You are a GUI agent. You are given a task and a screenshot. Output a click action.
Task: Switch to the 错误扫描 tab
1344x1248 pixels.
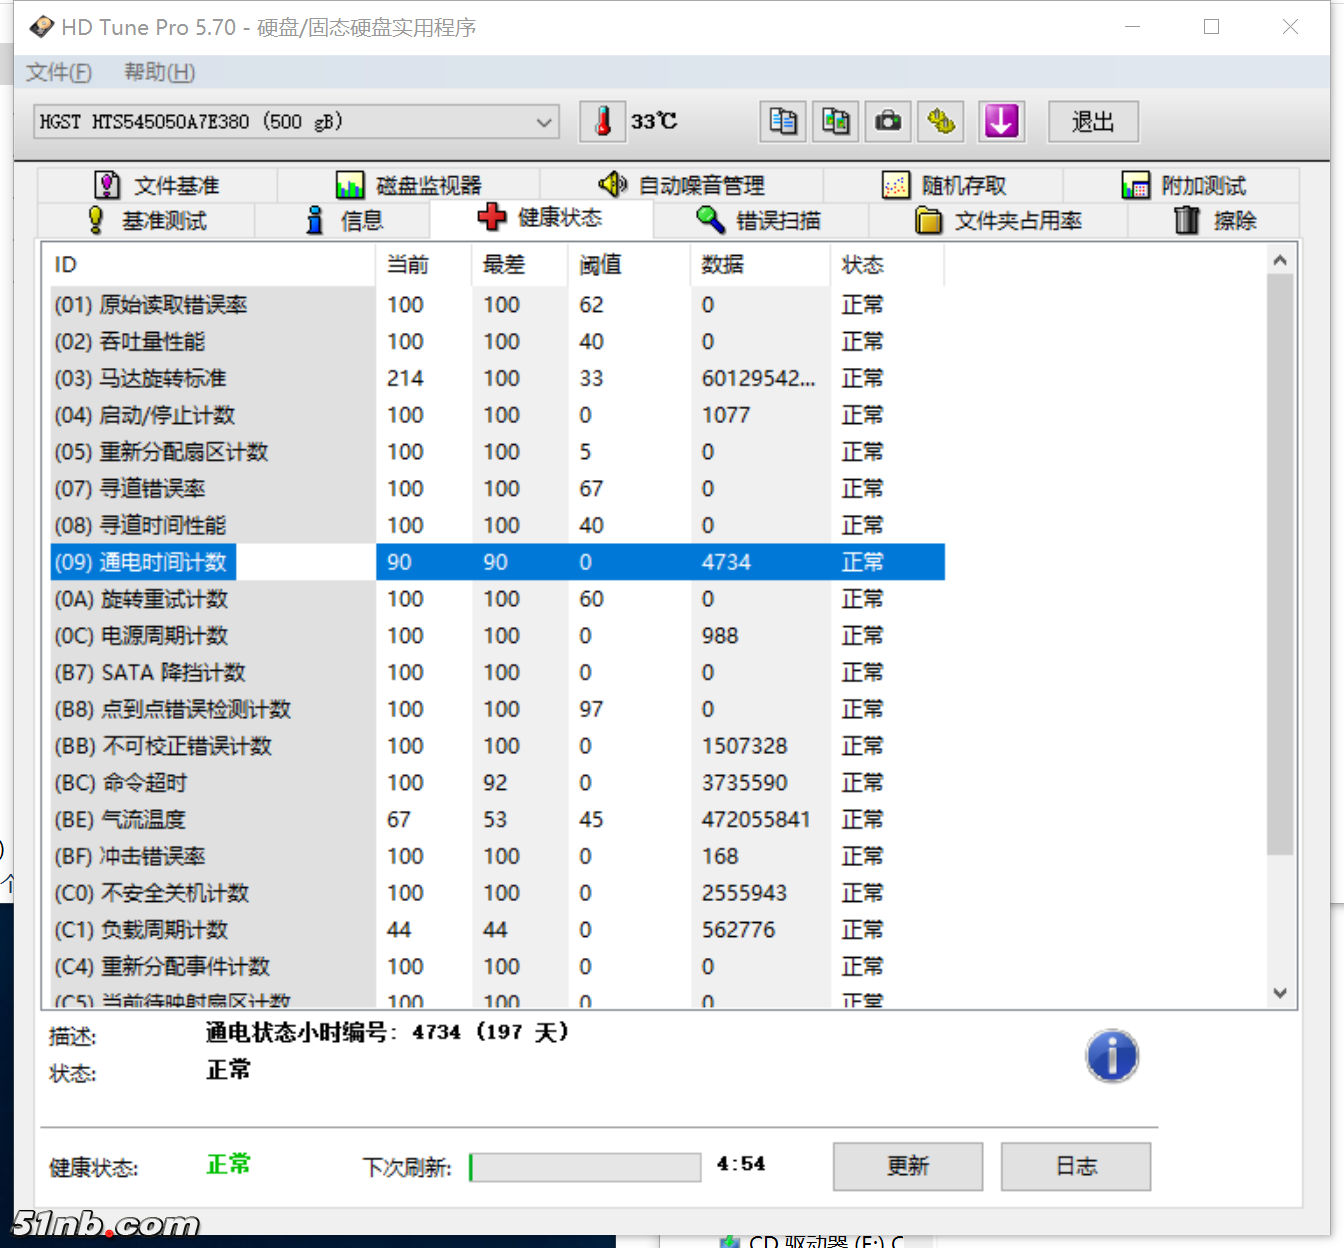tap(760, 221)
